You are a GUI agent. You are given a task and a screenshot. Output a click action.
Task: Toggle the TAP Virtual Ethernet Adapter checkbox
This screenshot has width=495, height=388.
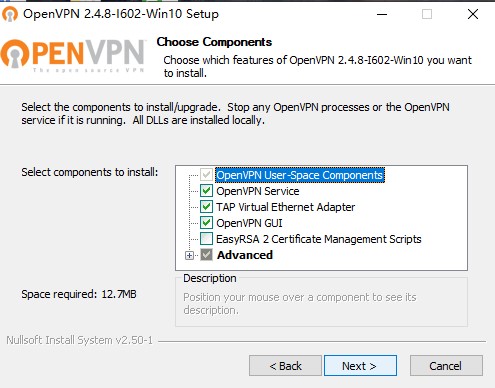click(206, 207)
